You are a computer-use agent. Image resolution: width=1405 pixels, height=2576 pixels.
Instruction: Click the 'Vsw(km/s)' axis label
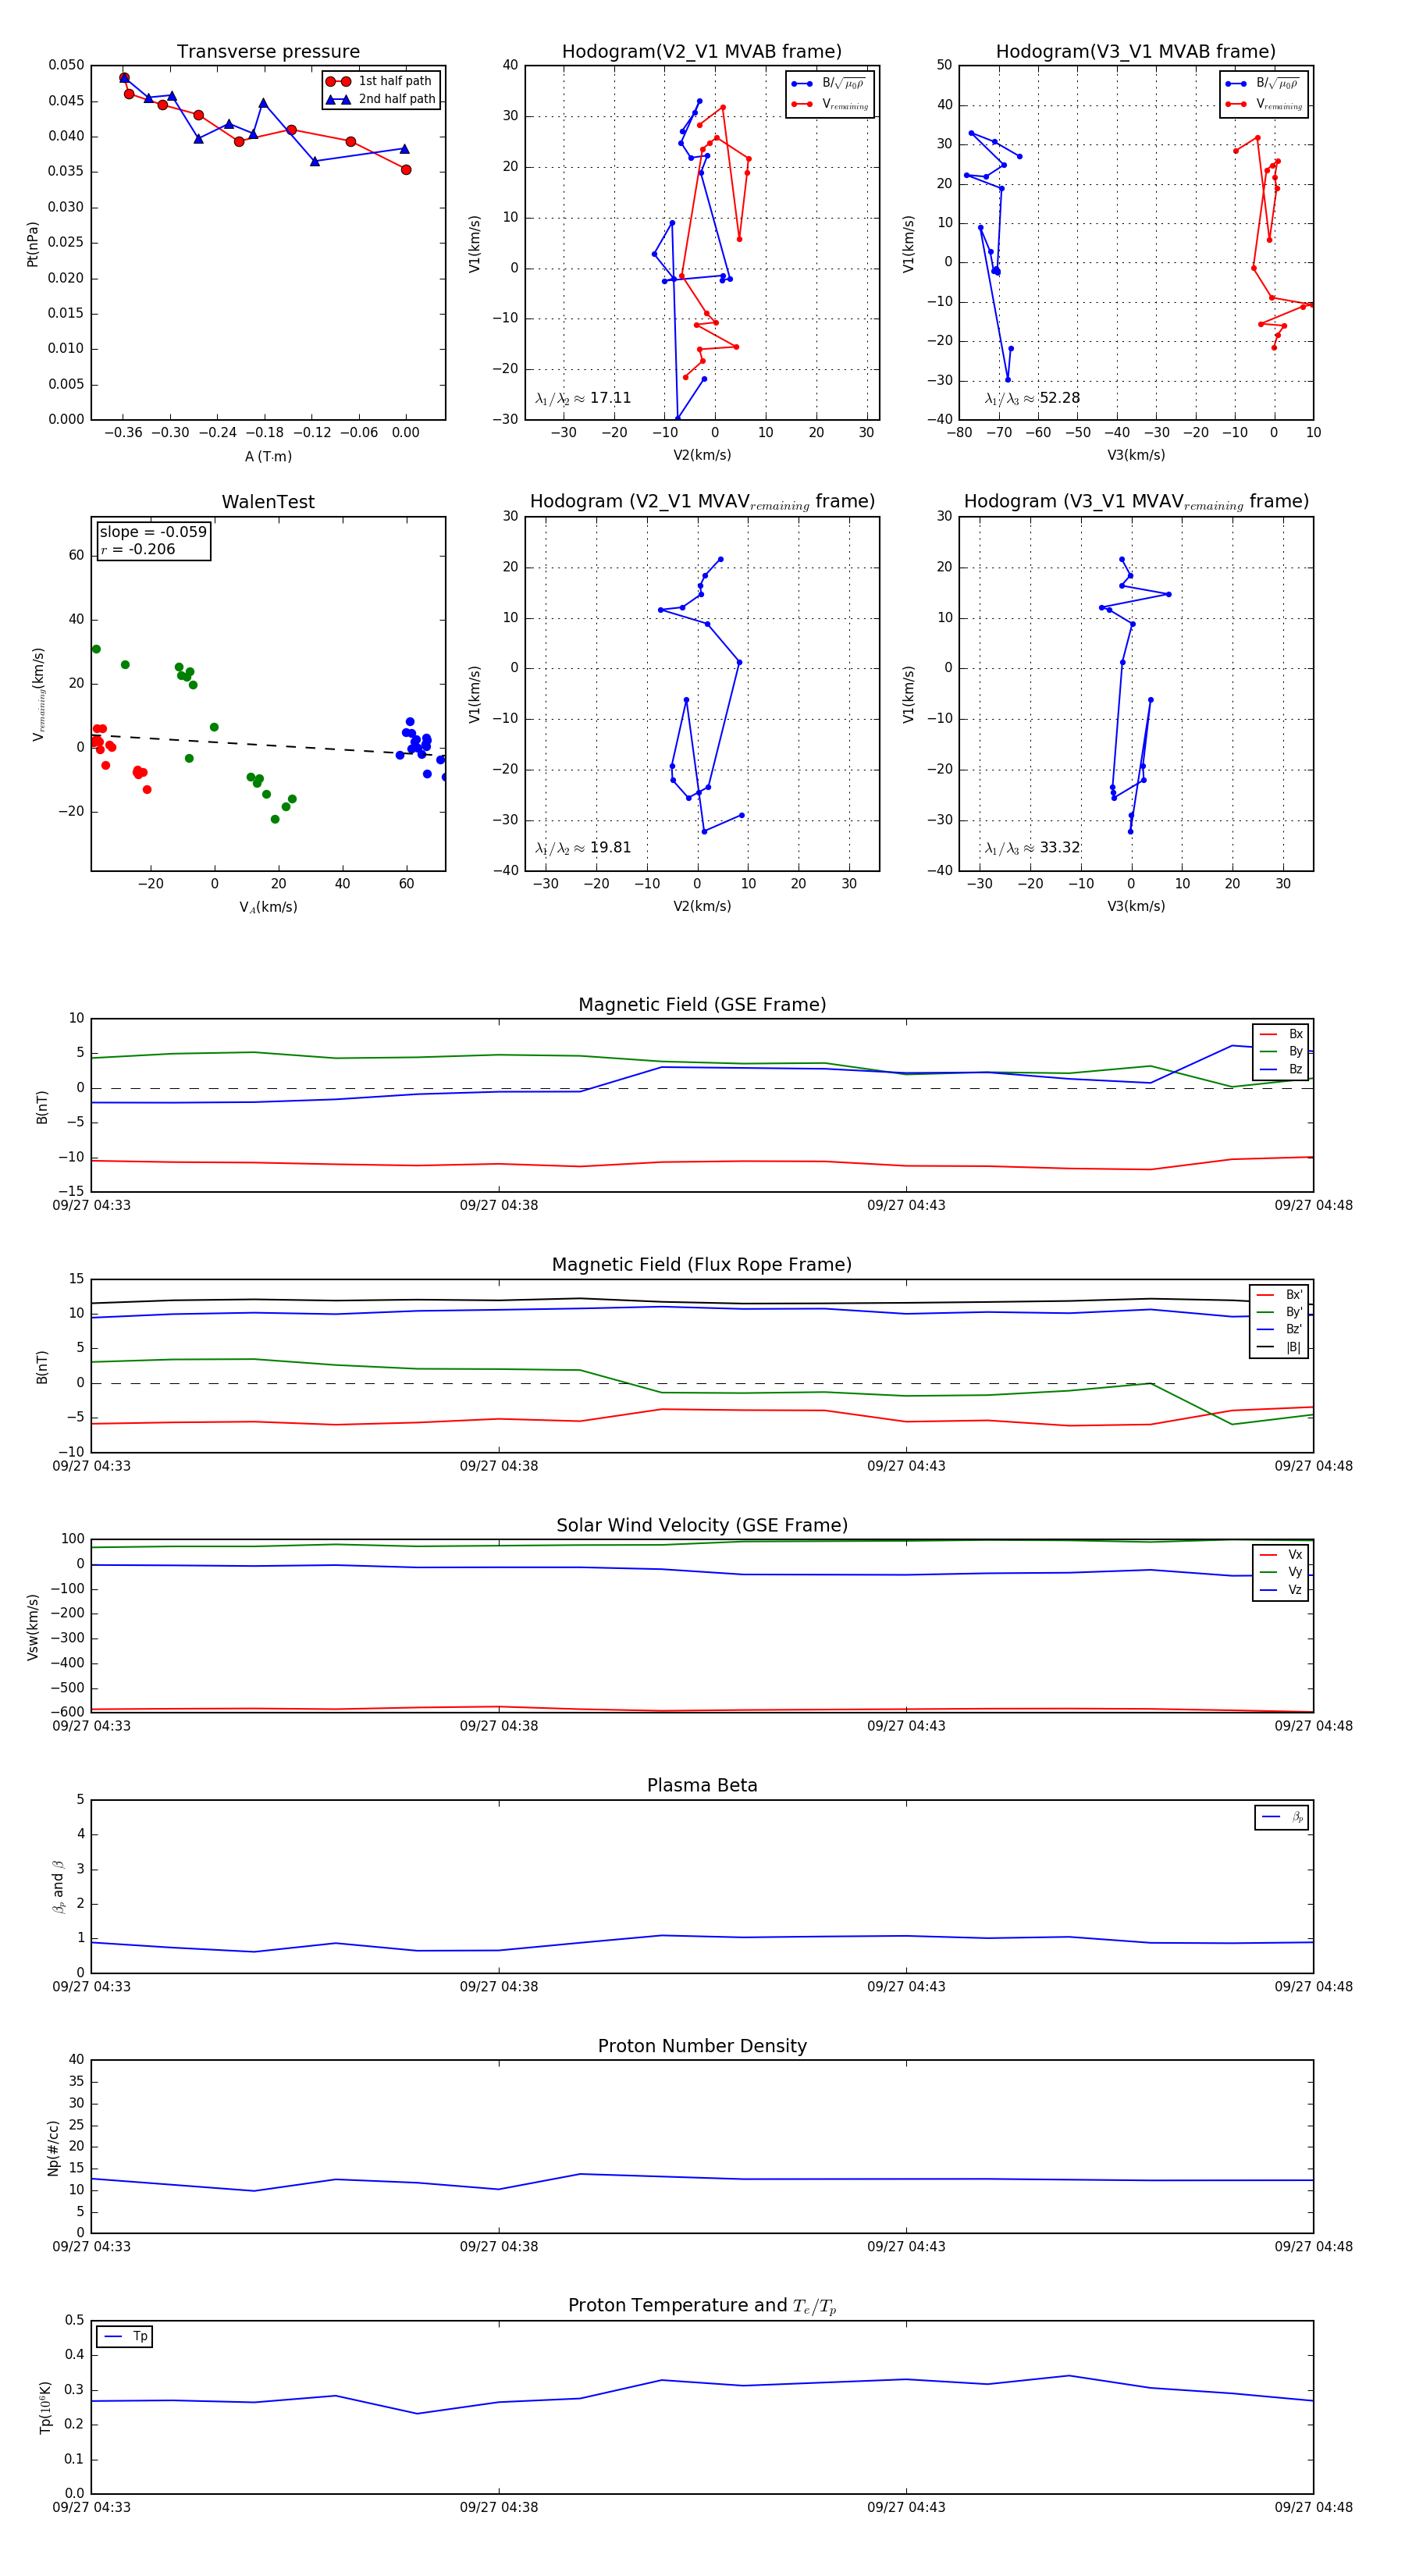tap(32, 1627)
